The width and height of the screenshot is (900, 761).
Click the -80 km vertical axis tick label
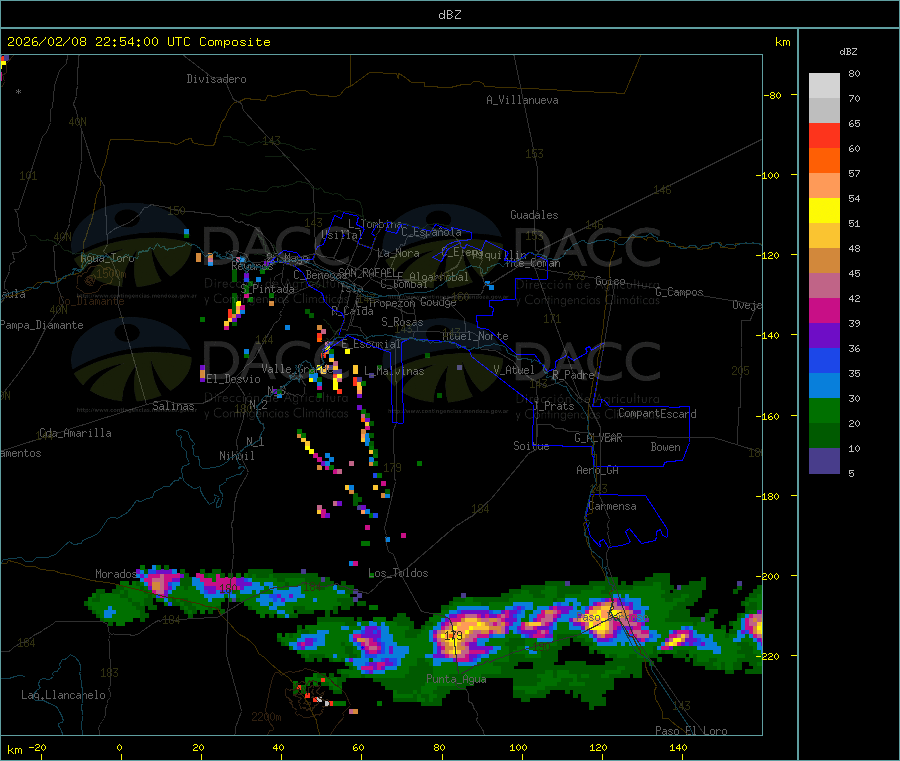tap(772, 95)
